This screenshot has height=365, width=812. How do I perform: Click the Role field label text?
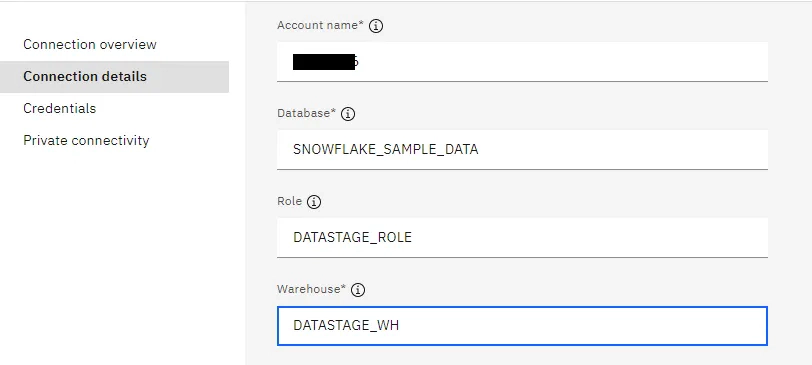tap(289, 201)
